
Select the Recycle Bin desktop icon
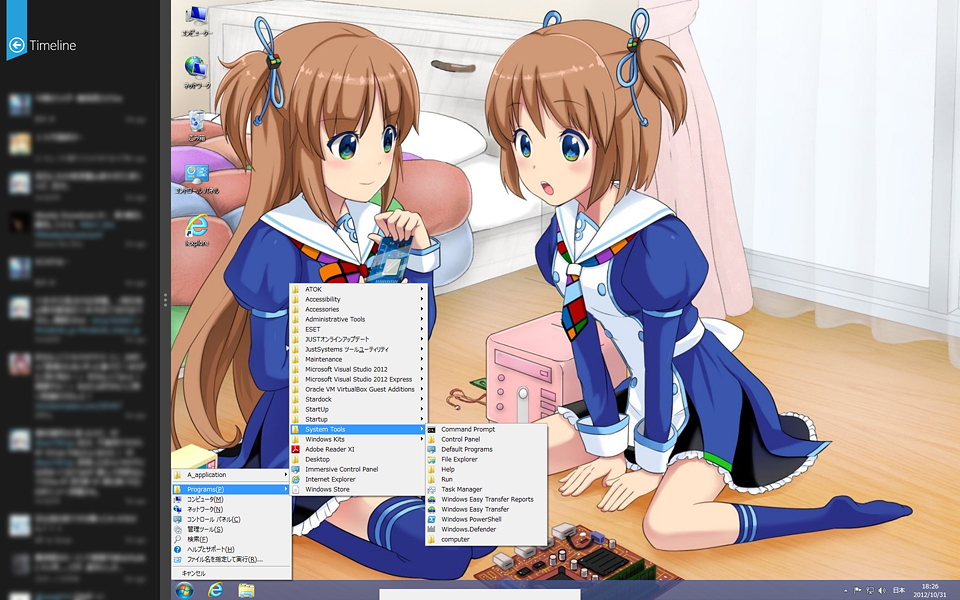(x=197, y=126)
